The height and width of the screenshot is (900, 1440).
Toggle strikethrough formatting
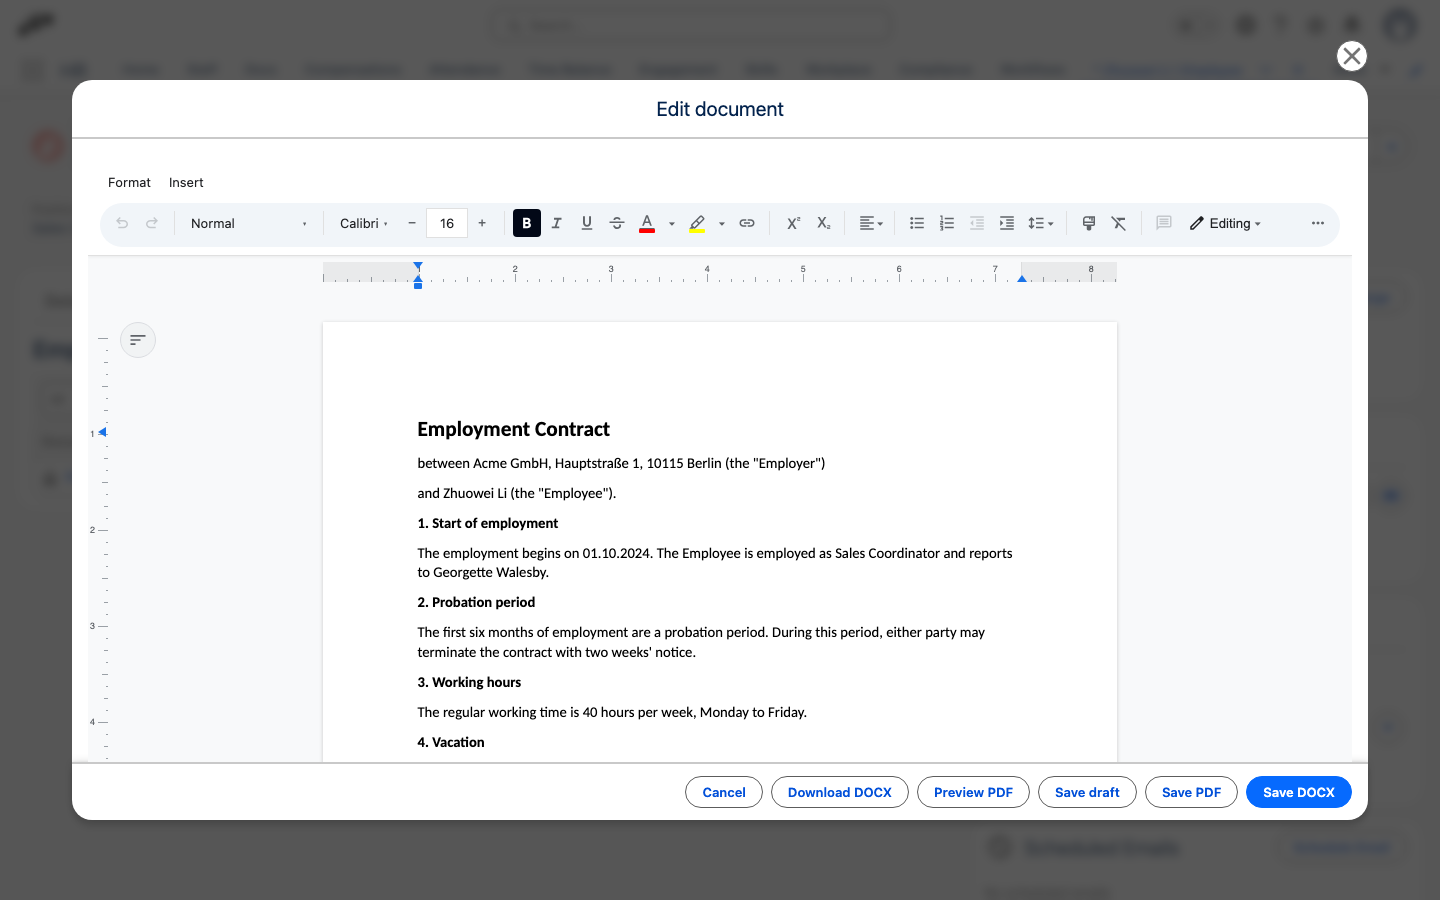pyautogui.click(x=617, y=223)
